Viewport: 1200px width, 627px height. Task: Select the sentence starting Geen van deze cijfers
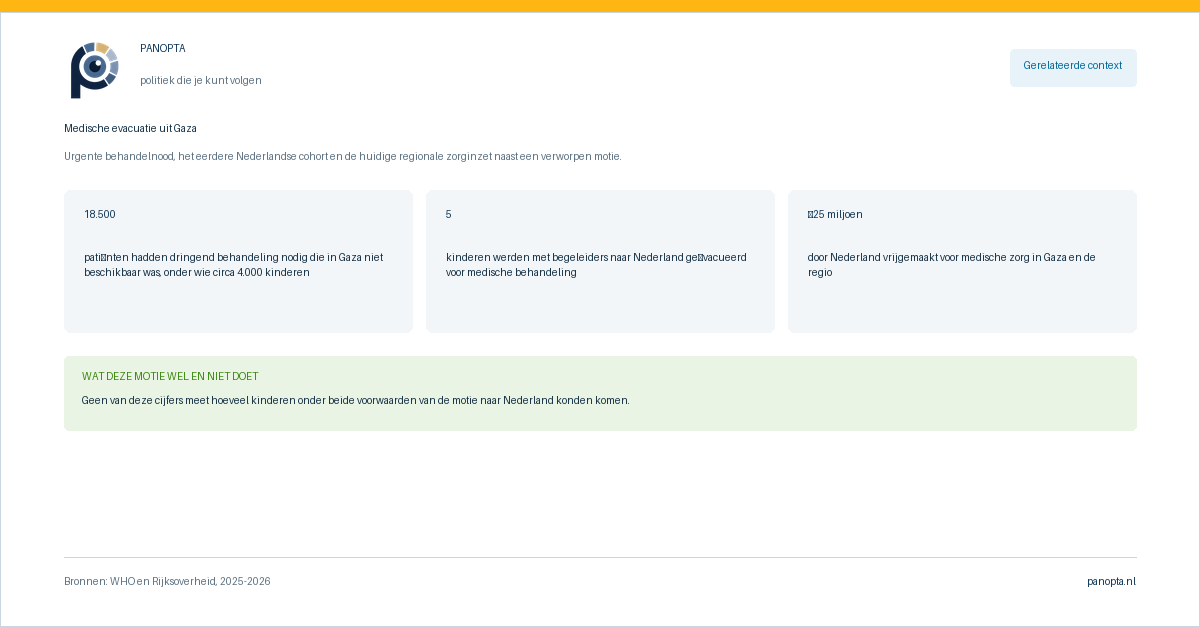[356, 400]
